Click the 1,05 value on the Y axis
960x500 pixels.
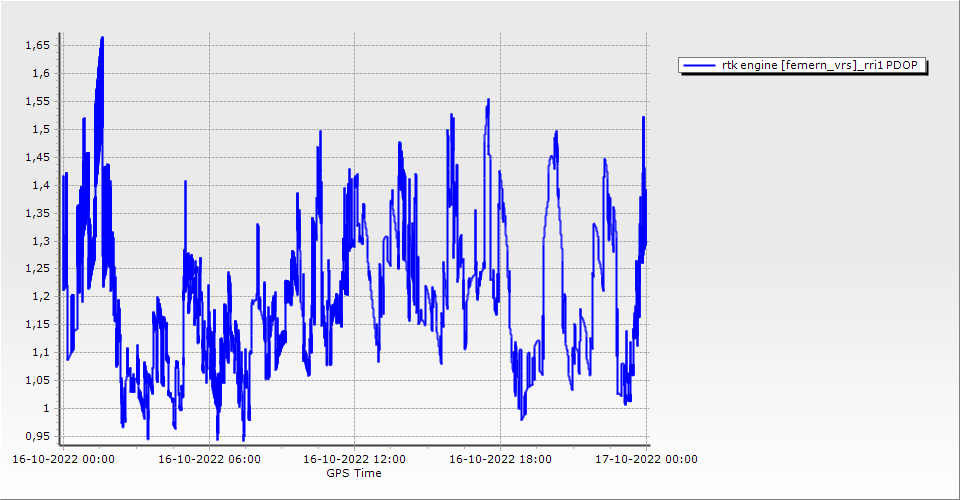coord(37,381)
